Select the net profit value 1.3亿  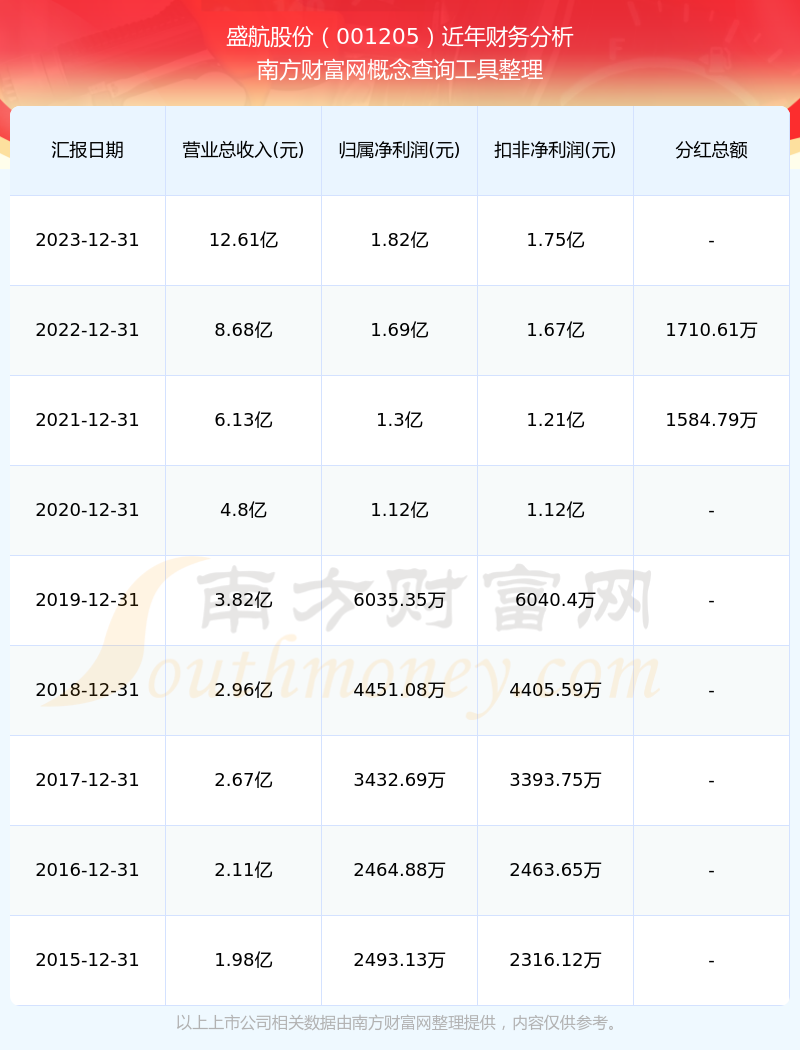point(400,420)
